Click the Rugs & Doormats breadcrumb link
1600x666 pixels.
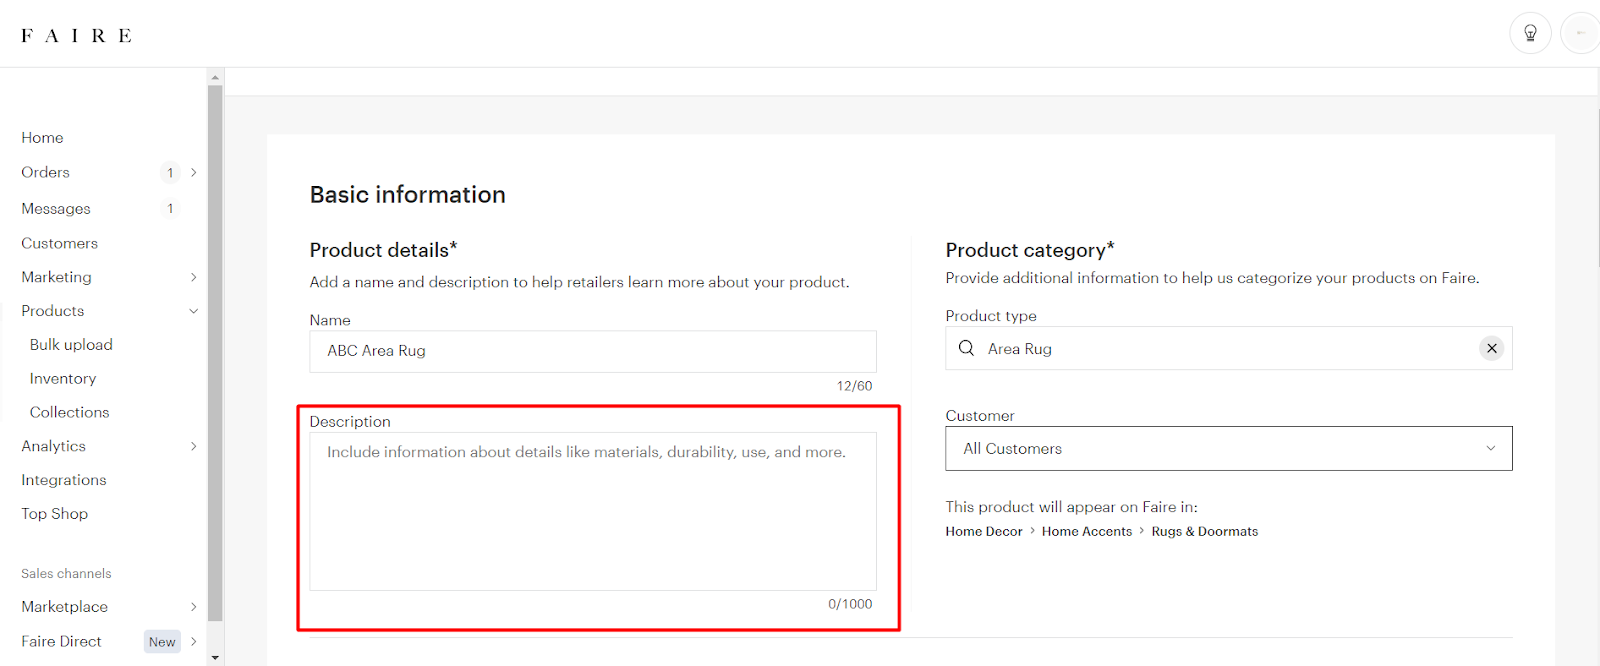point(1204,532)
